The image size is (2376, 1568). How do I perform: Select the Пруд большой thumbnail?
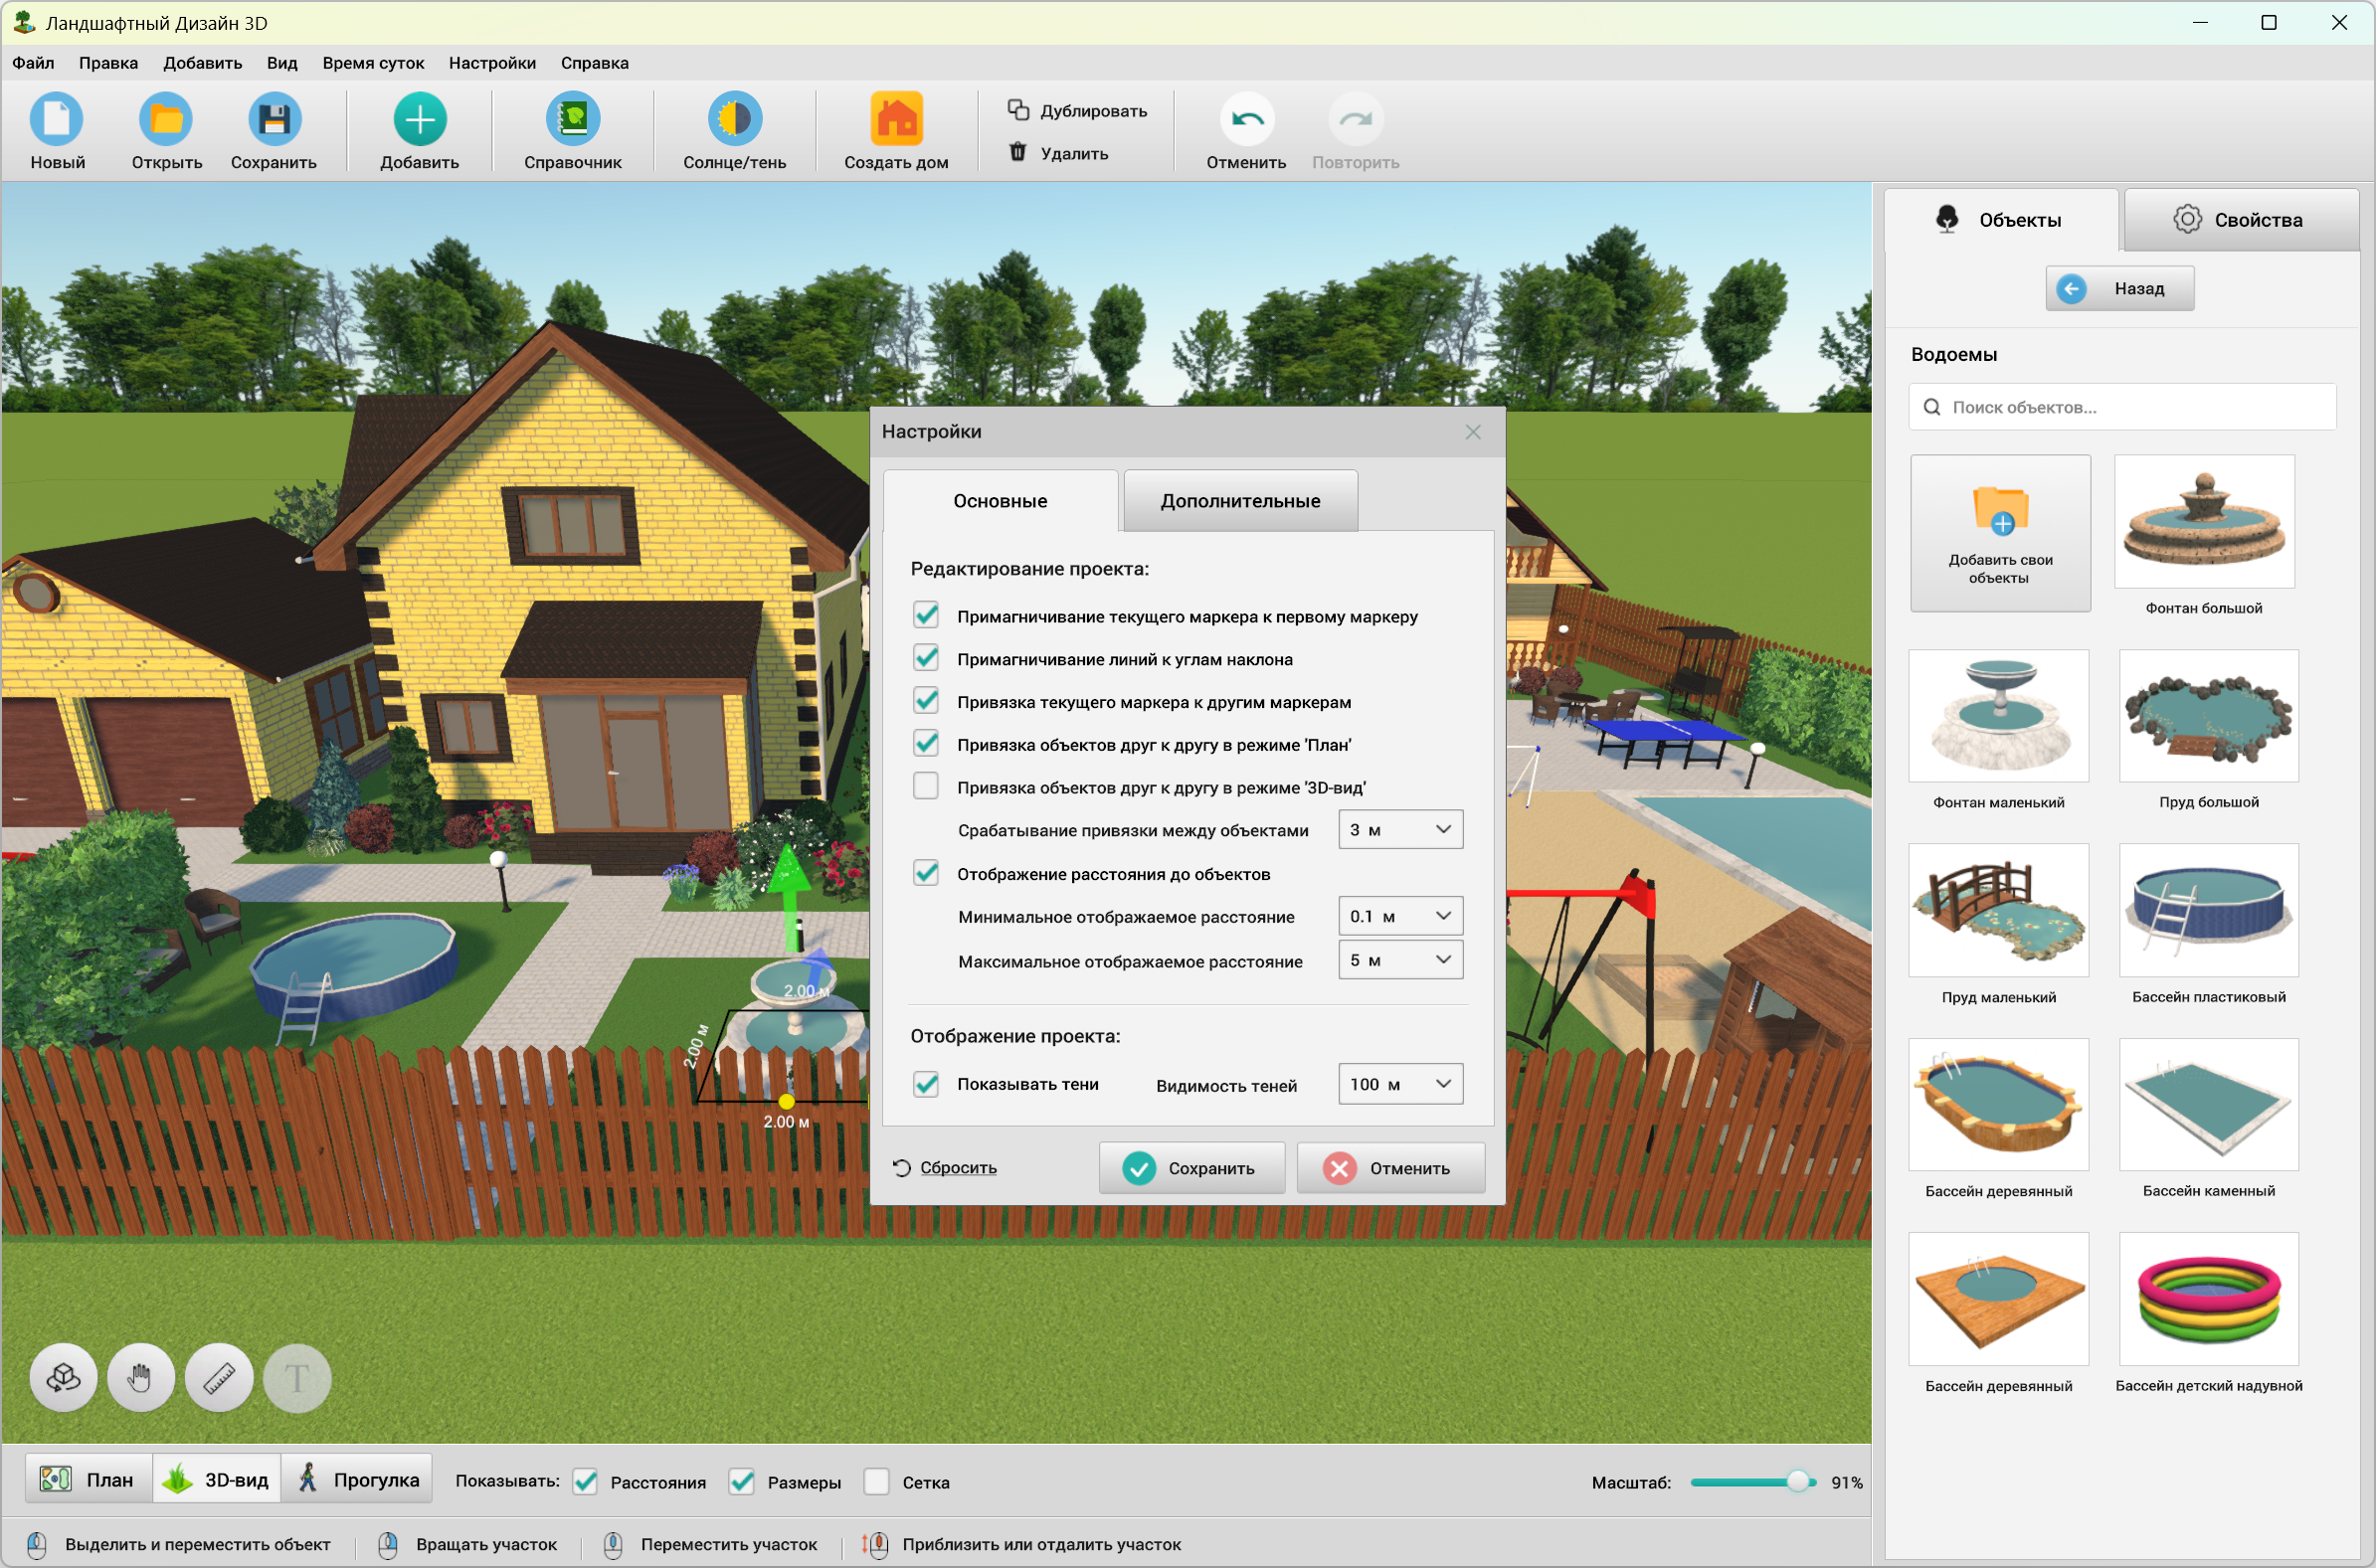[x=2208, y=717]
